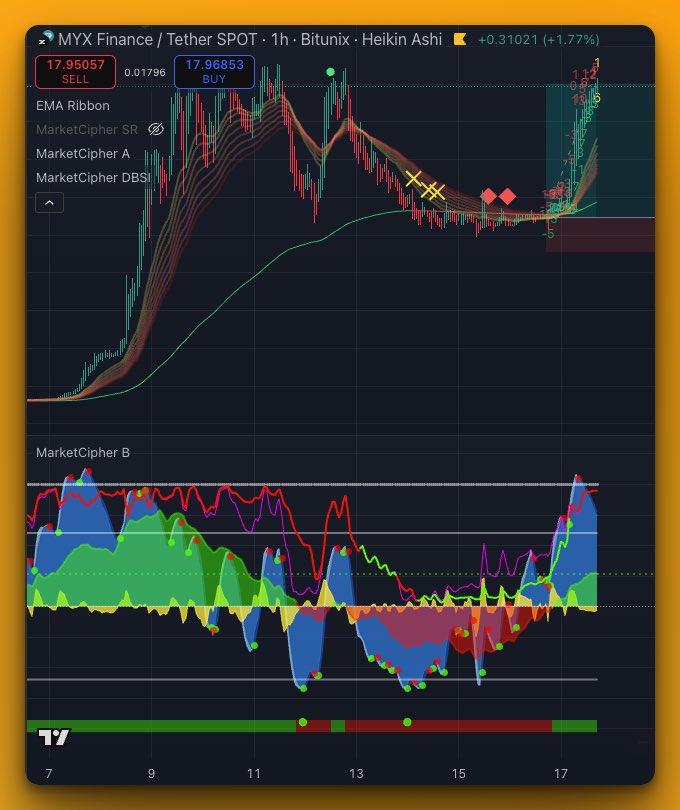
Task: Click the blue BUY price button
Action: [x=214, y=72]
